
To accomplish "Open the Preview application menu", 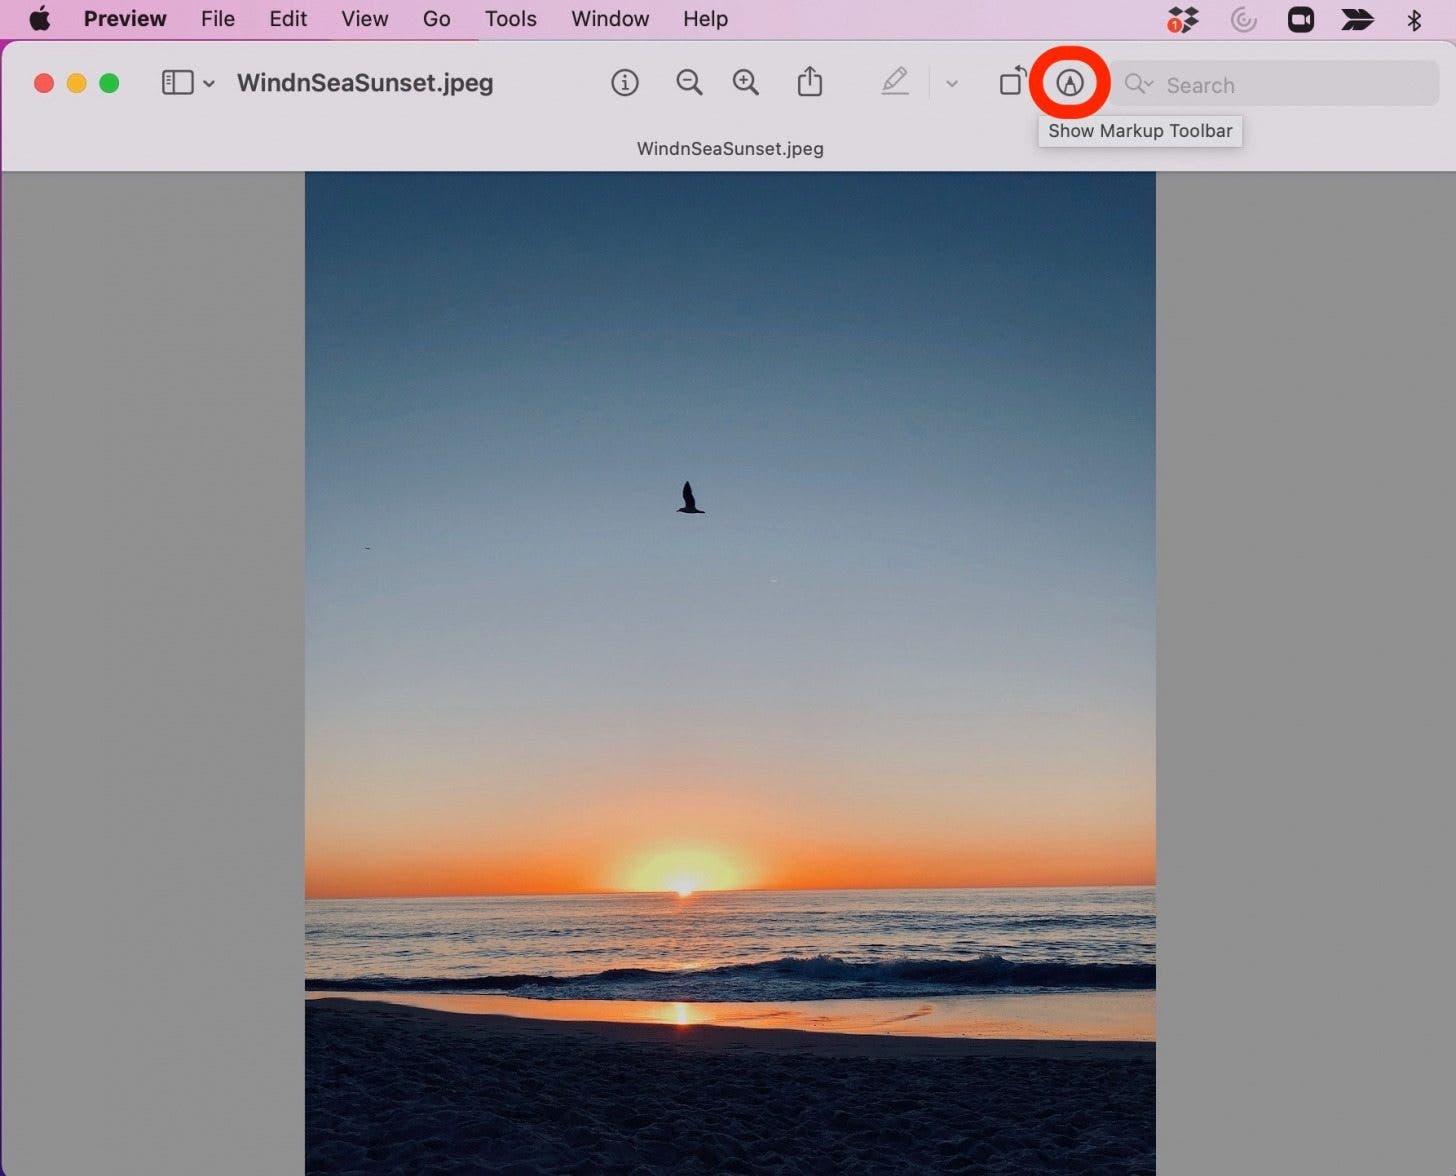I will click(124, 18).
